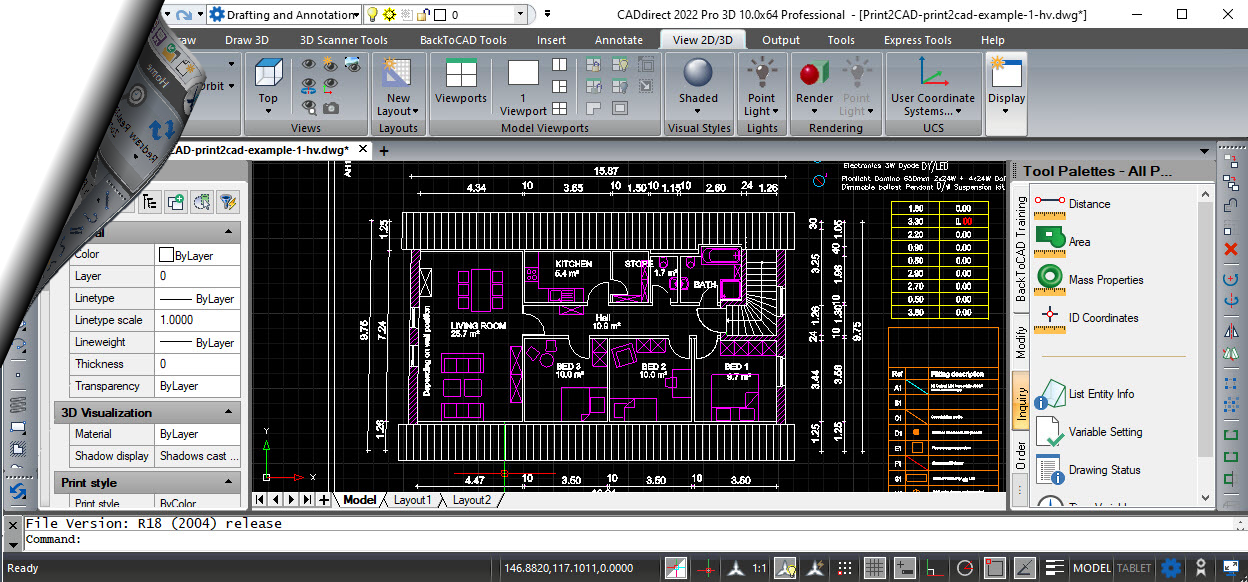Switch to the Layout2 tab
This screenshot has height=582, width=1248.
472,500
